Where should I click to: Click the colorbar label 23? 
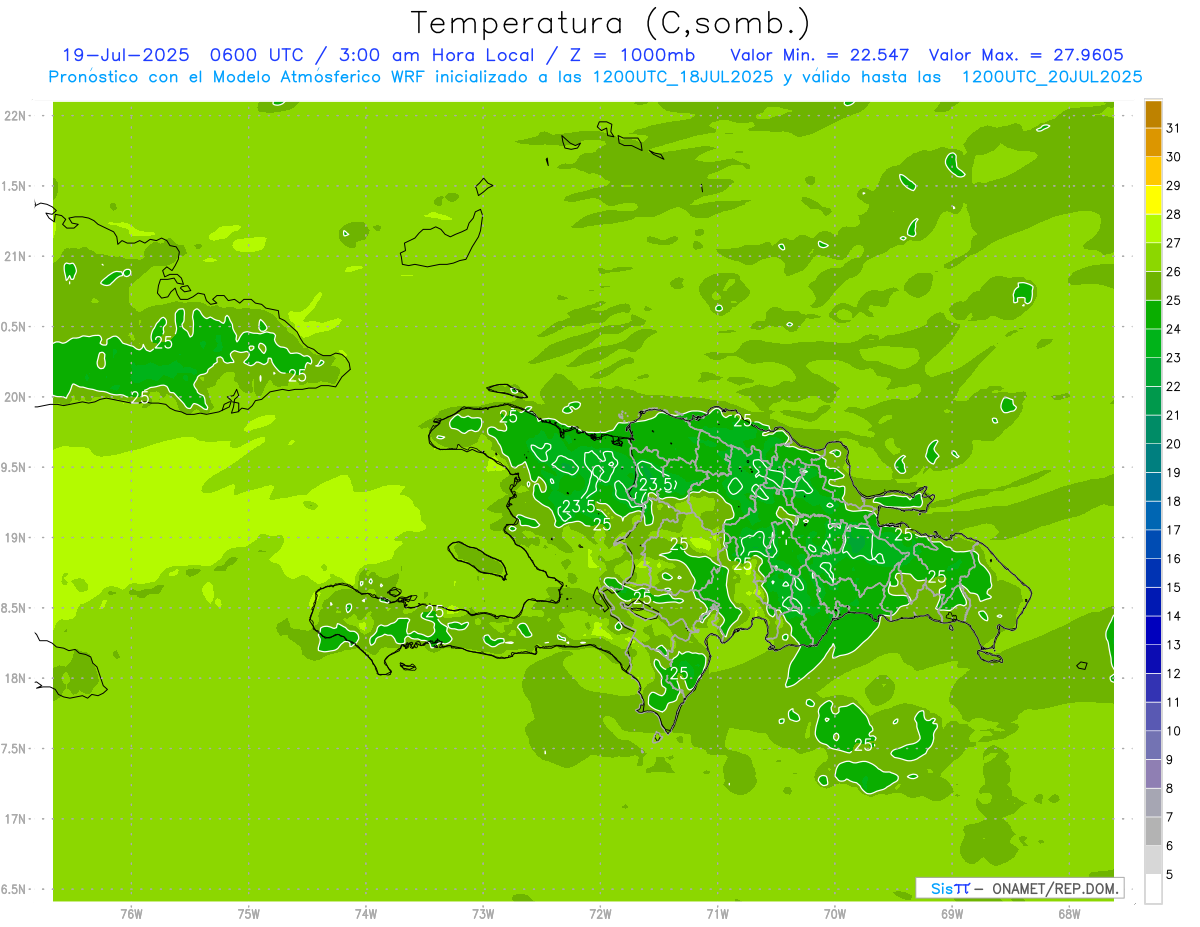click(x=1174, y=358)
